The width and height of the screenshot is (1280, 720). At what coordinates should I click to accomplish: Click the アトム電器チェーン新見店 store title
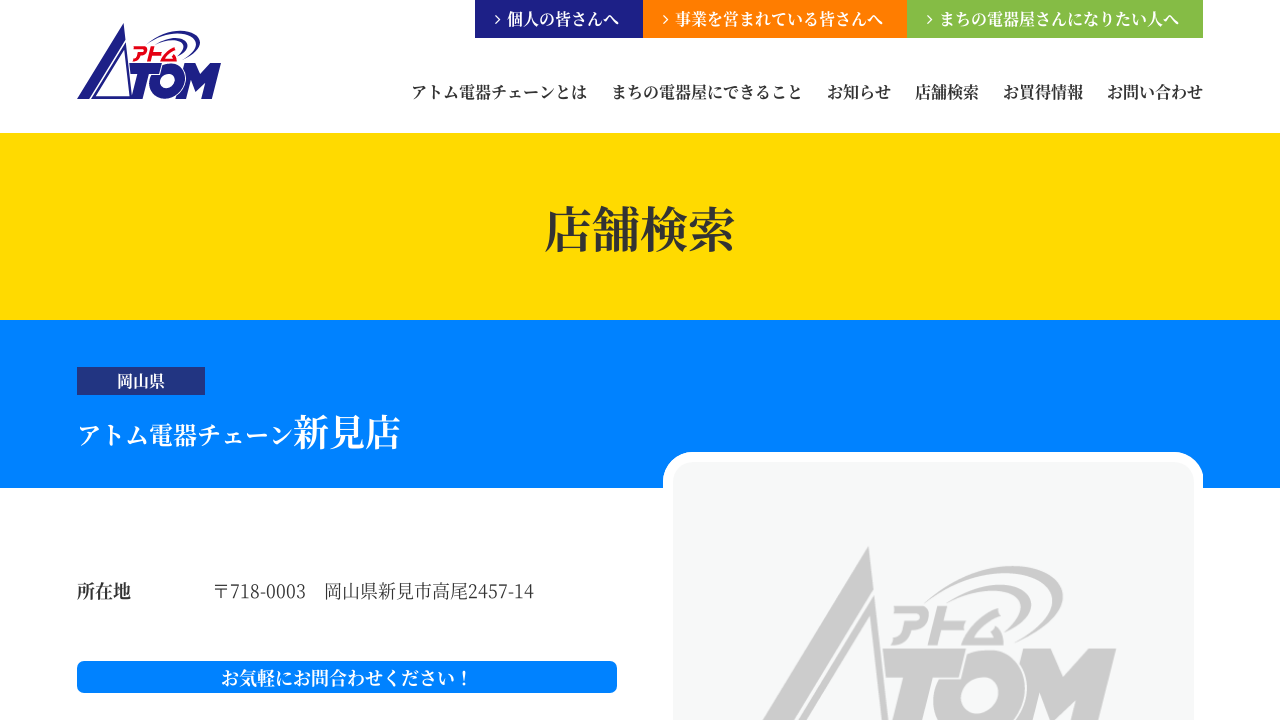[x=239, y=434]
